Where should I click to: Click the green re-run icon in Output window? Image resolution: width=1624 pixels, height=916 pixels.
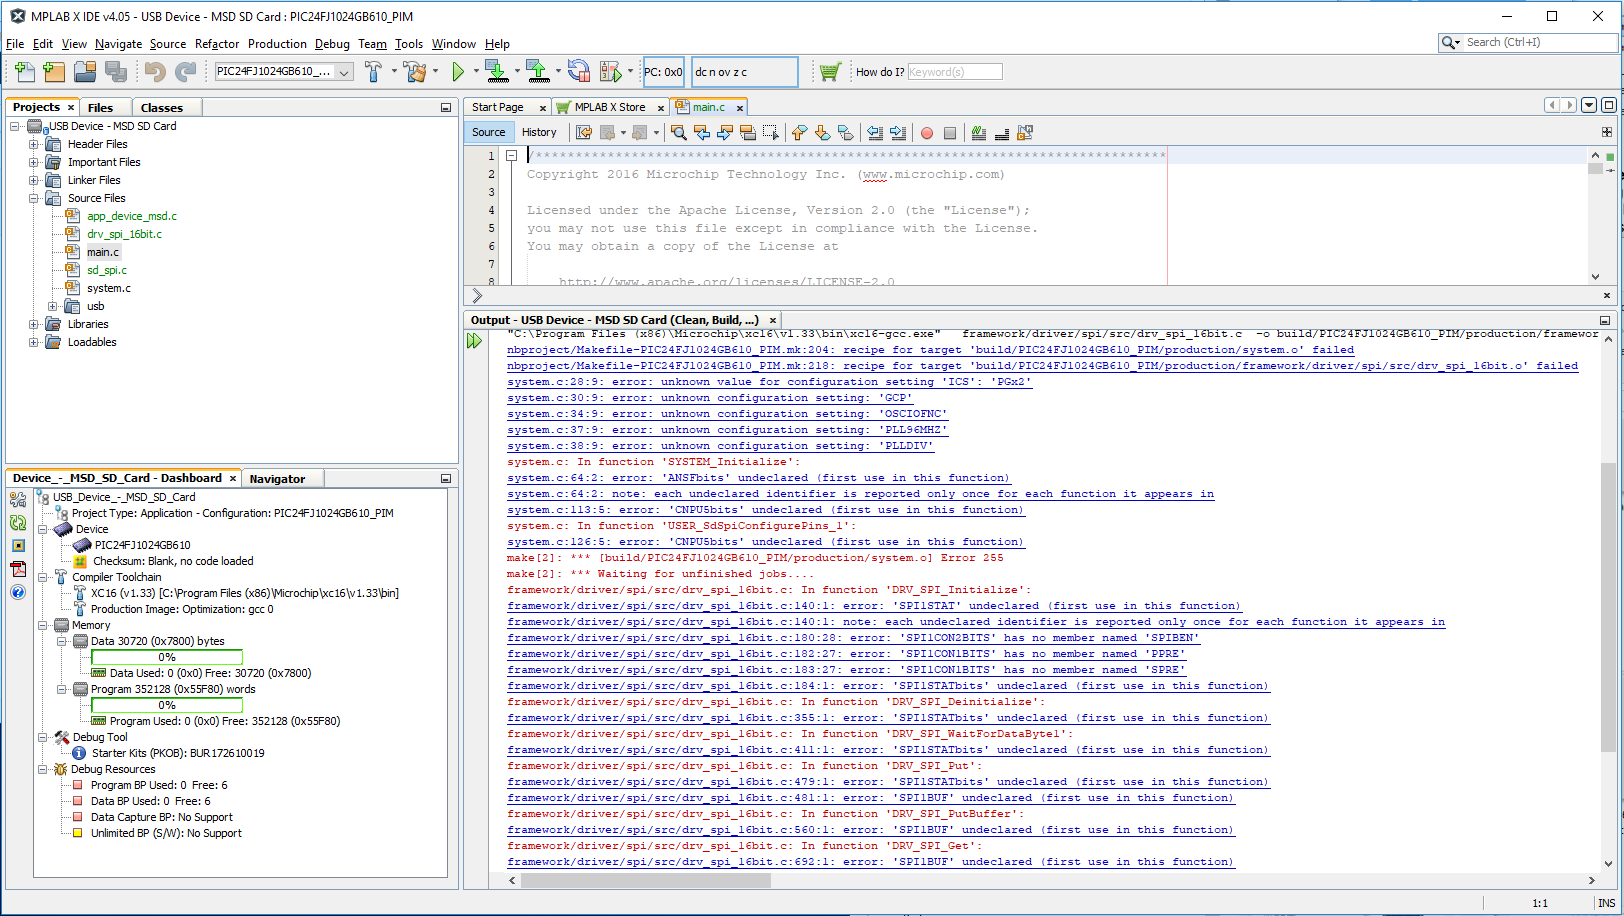point(474,341)
